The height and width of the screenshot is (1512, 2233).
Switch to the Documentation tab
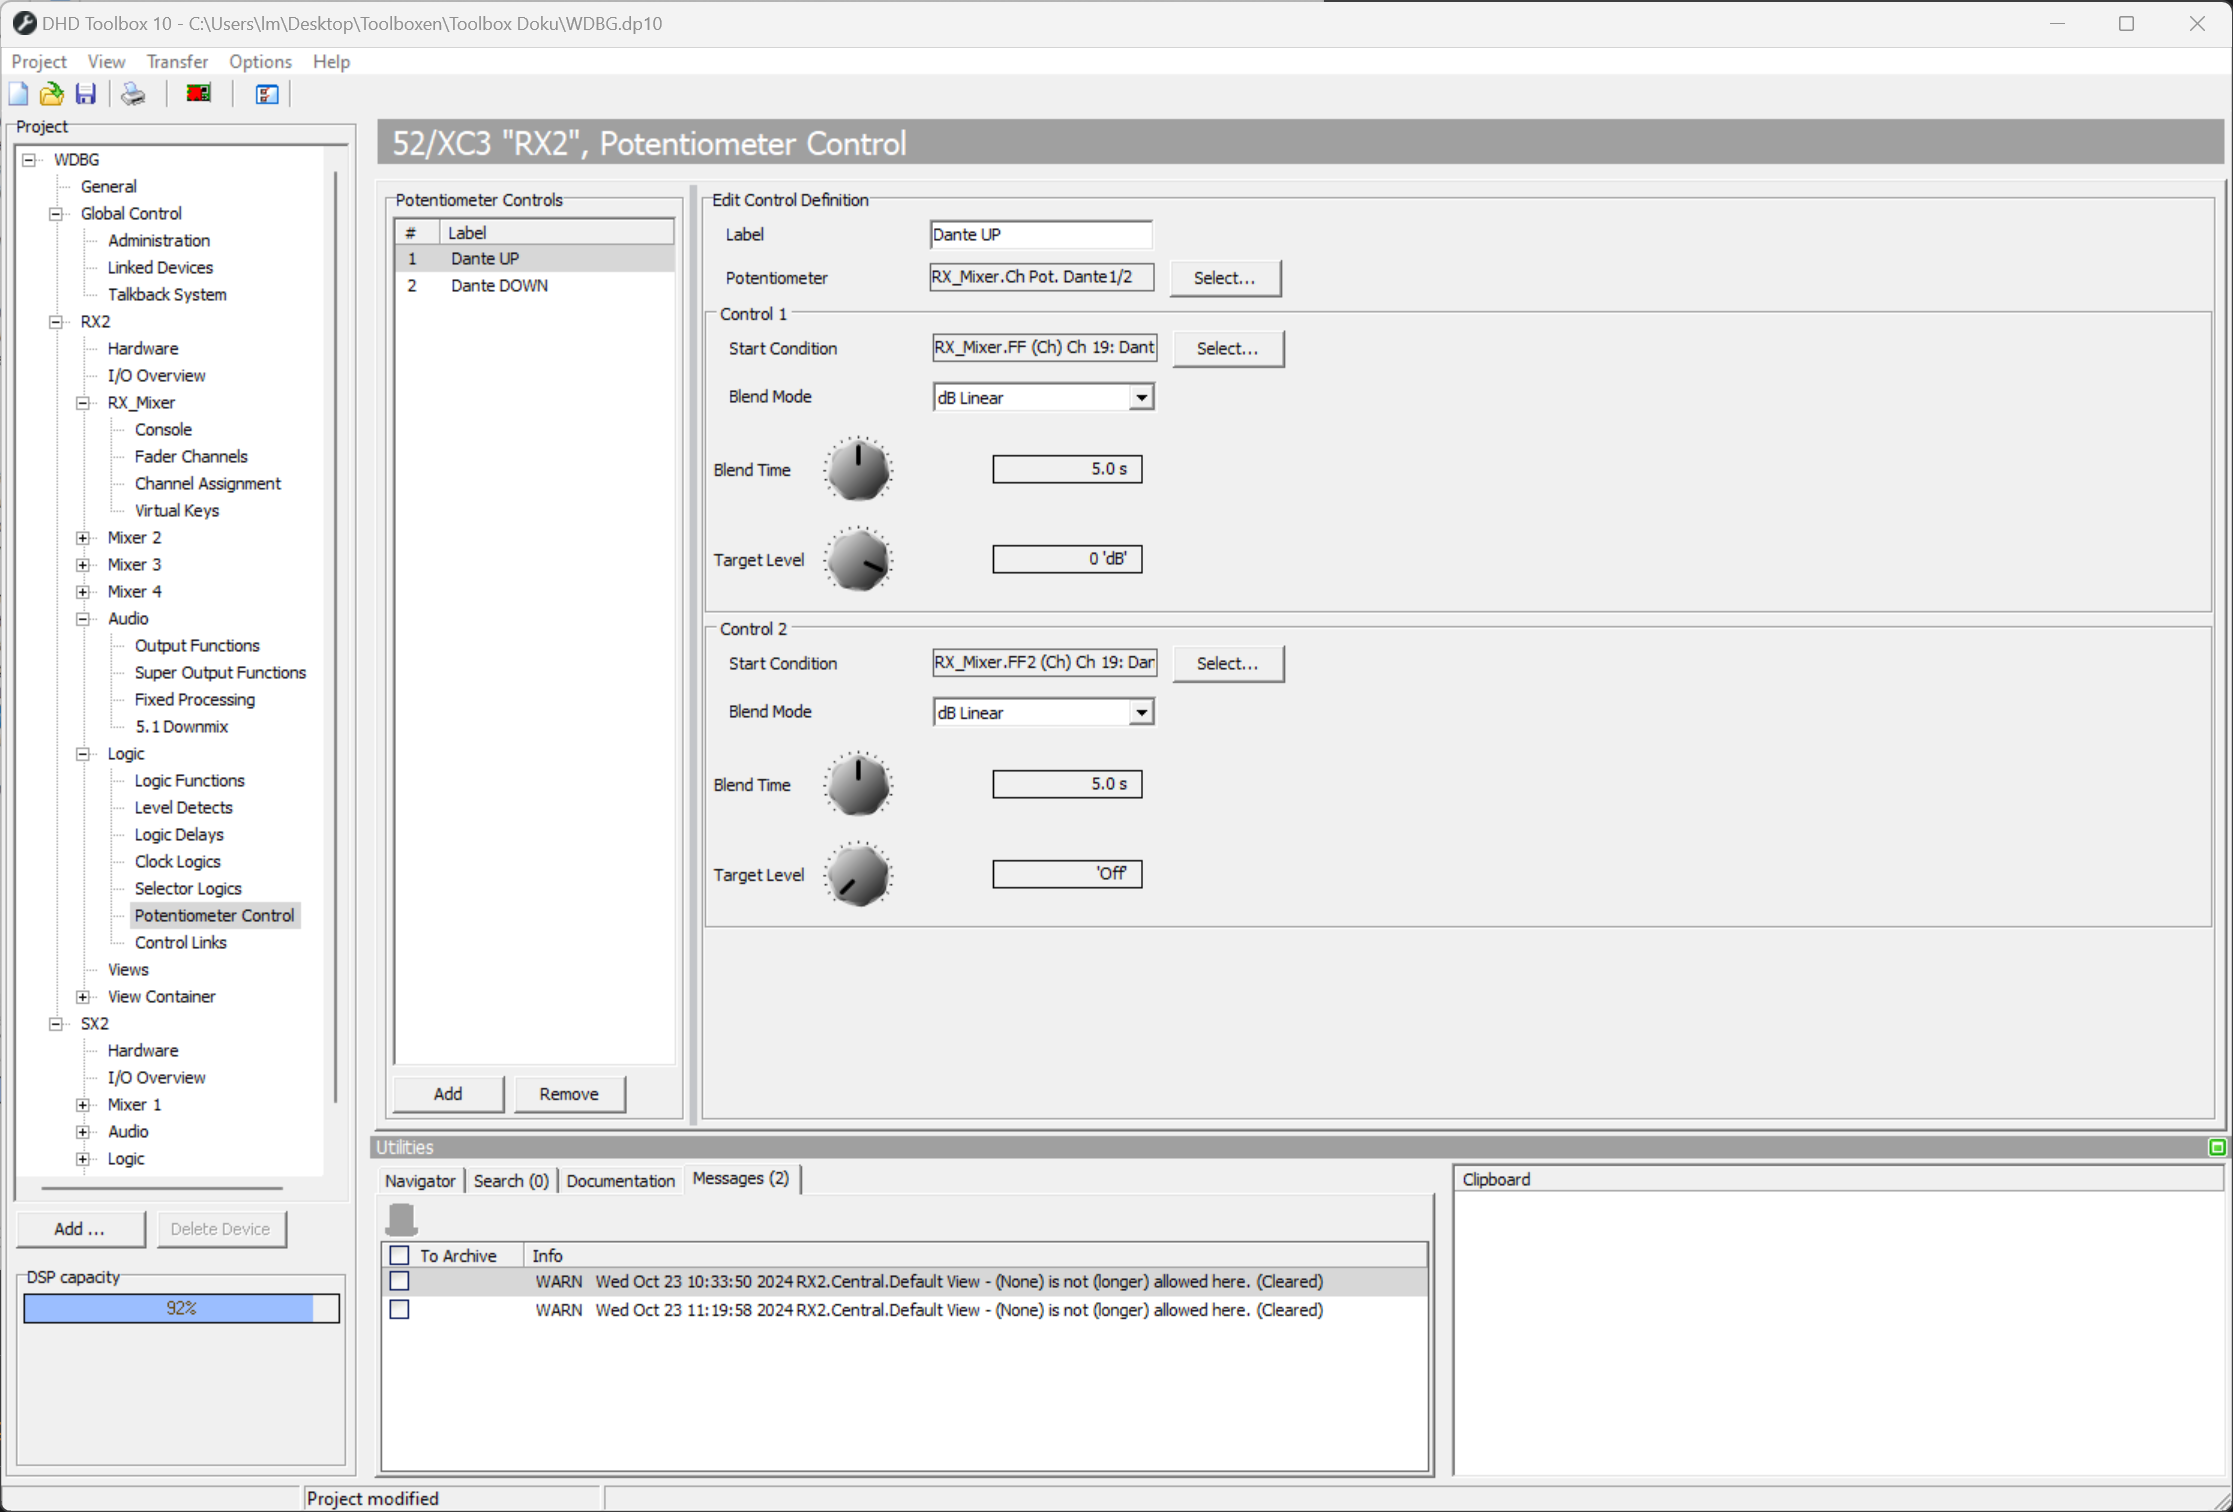point(620,1180)
